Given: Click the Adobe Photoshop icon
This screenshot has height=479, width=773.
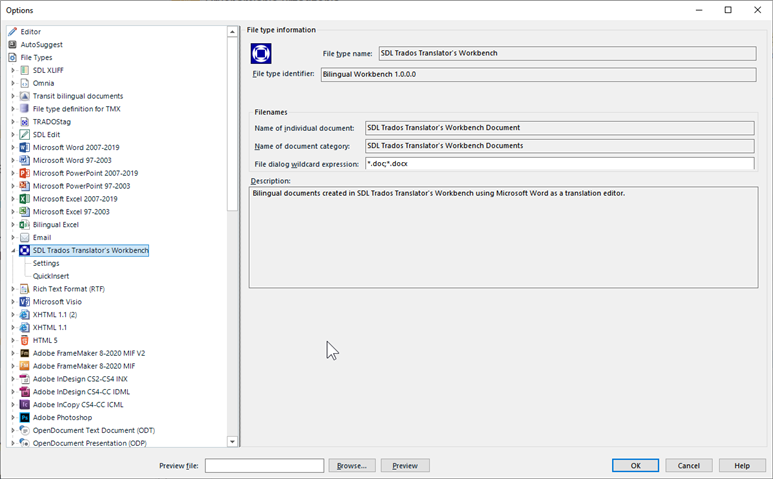Looking at the screenshot, I should click(x=24, y=417).
